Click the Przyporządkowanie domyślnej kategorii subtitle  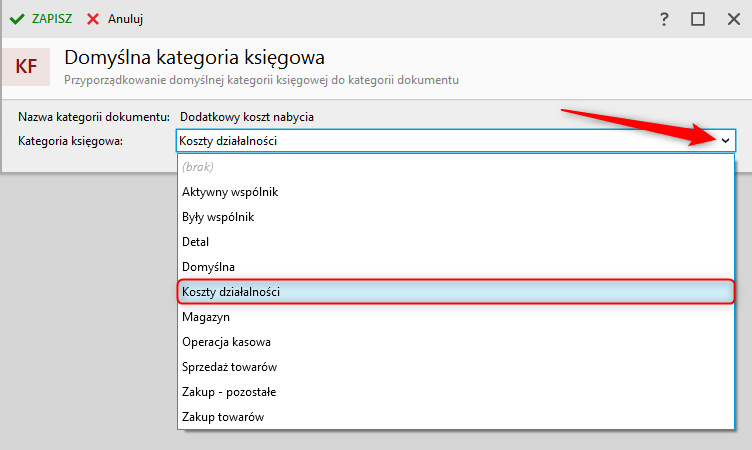[x=261, y=80]
